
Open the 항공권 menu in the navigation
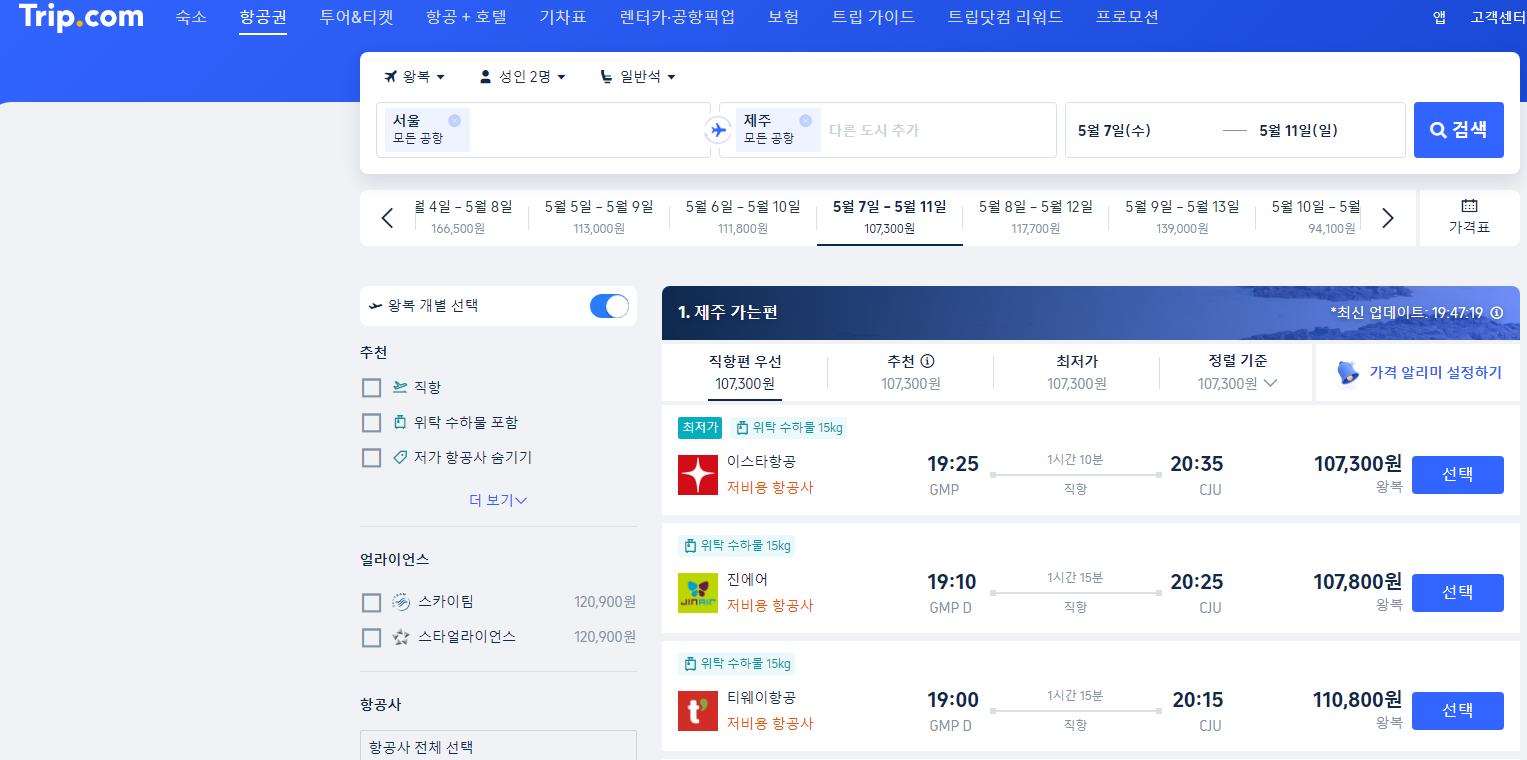[262, 16]
